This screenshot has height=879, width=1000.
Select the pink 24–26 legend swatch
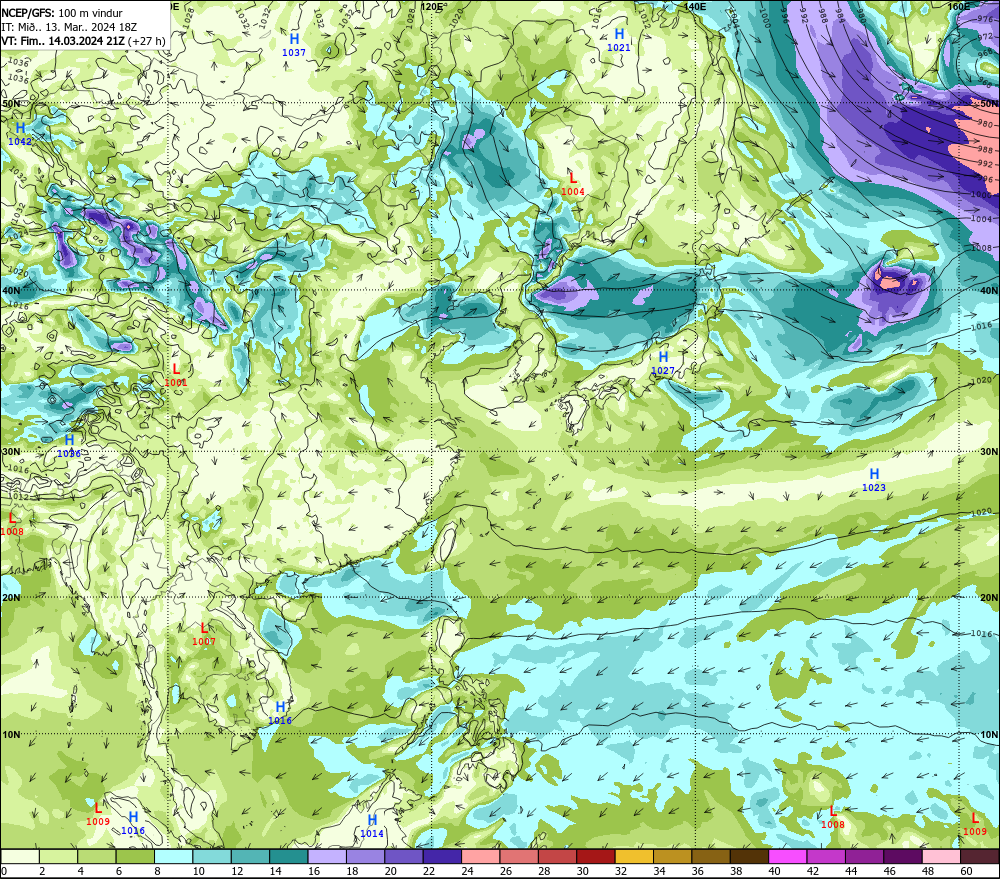[x=481, y=856]
